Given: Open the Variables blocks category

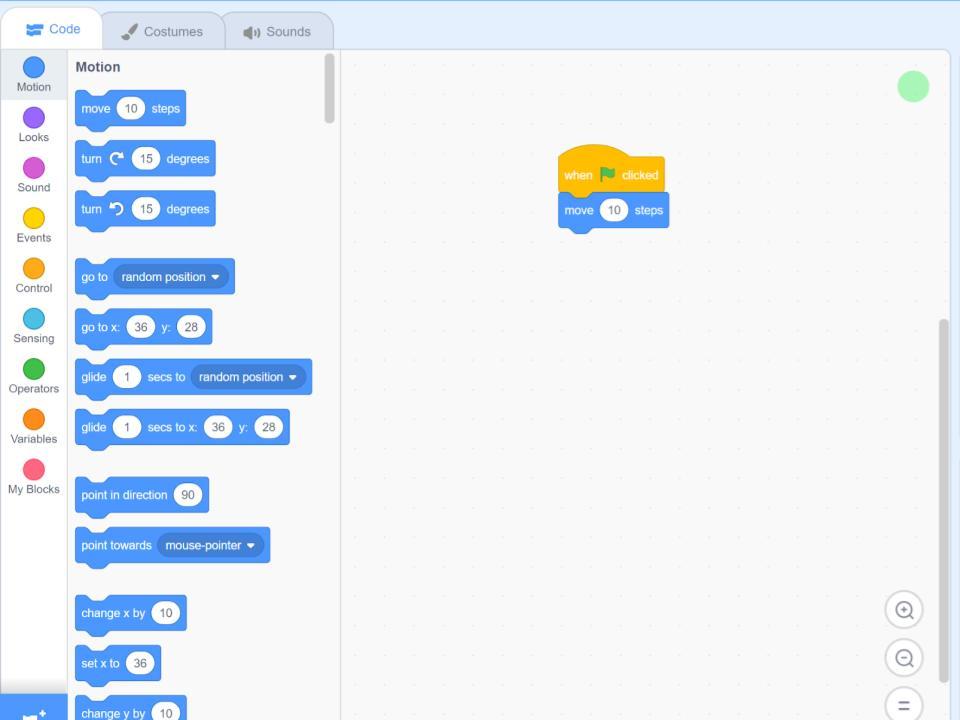Looking at the screenshot, I should pyautogui.click(x=34, y=426).
